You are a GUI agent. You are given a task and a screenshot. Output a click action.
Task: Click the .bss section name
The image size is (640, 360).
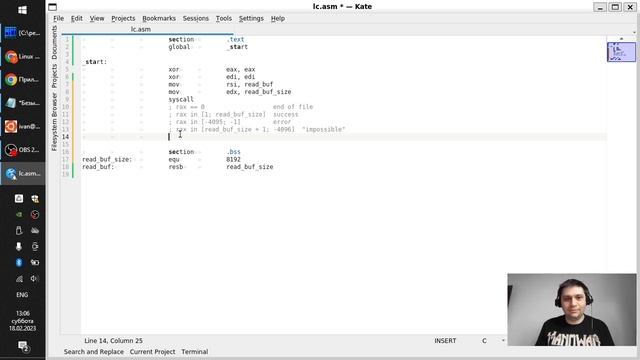click(x=233, y=152)
